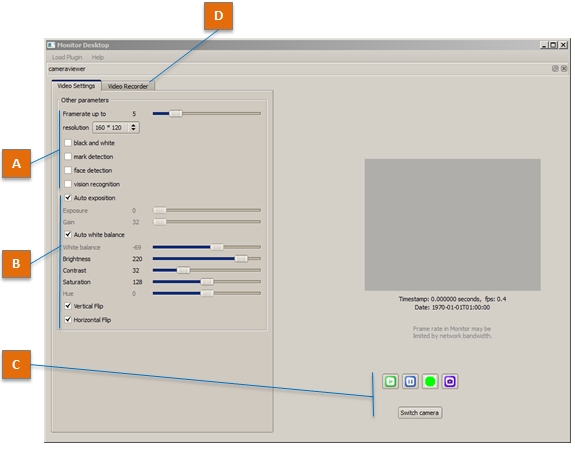The image size is (575, 451).
Task: Minimize the Monitor Desktop window
Action: coord(544,45)
